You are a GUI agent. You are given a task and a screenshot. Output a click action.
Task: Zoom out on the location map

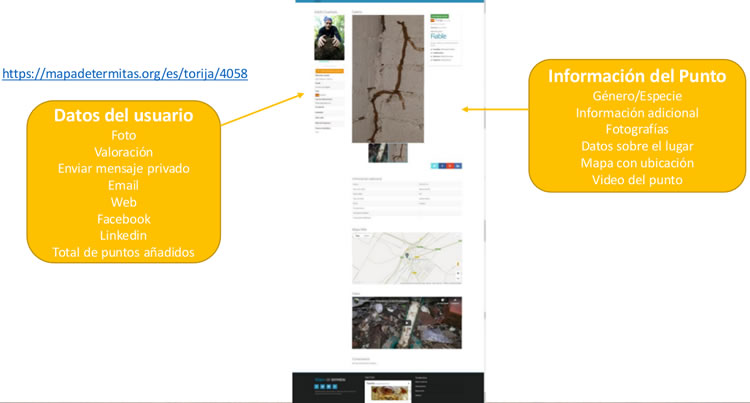point(458,278)
